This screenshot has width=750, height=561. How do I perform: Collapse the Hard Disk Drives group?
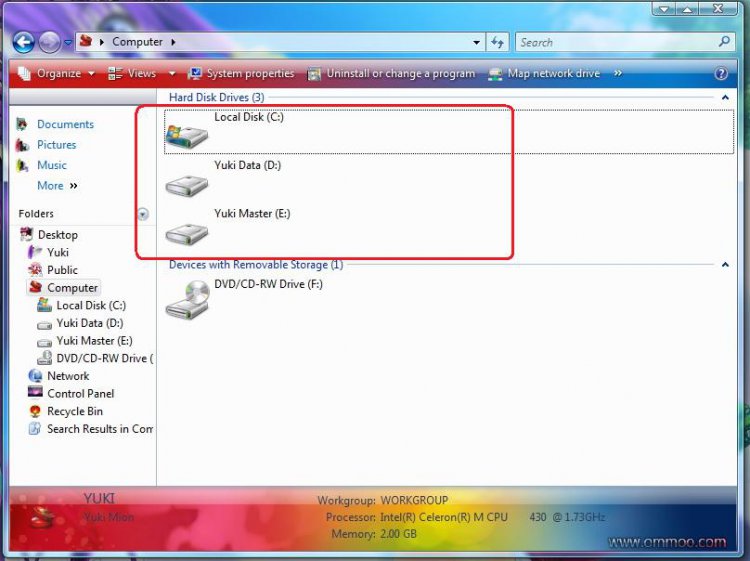[725, 98]
